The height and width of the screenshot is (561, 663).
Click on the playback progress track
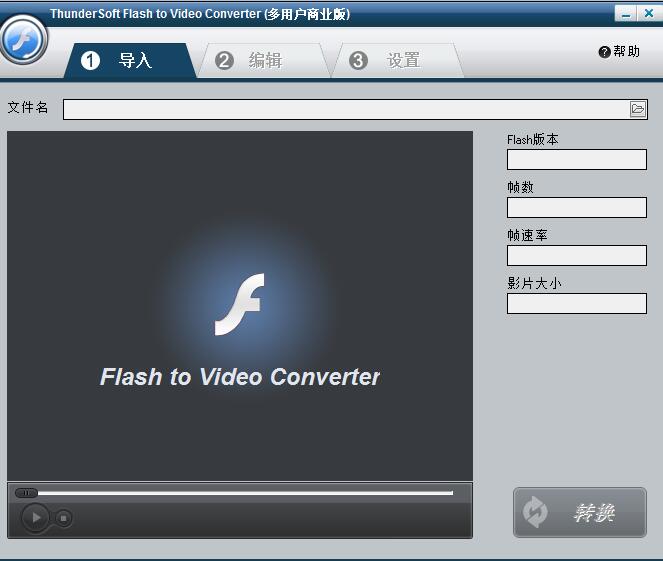(245, 493)
